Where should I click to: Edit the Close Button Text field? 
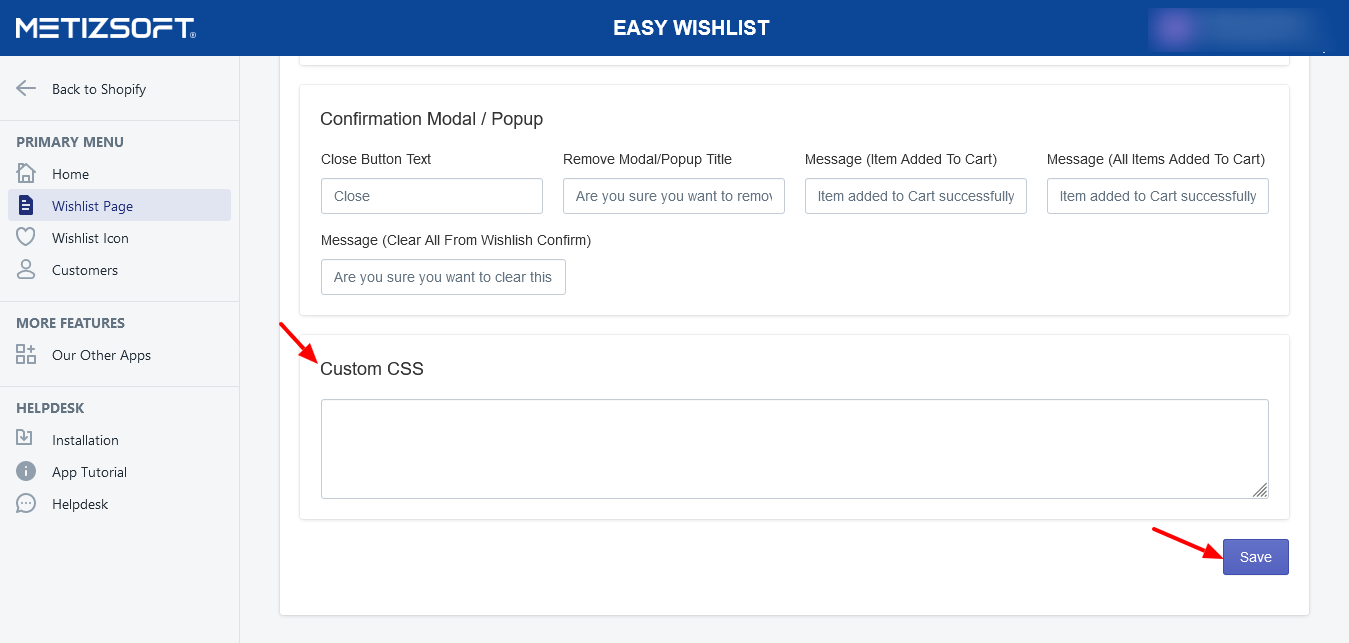[x=431, y=196]
